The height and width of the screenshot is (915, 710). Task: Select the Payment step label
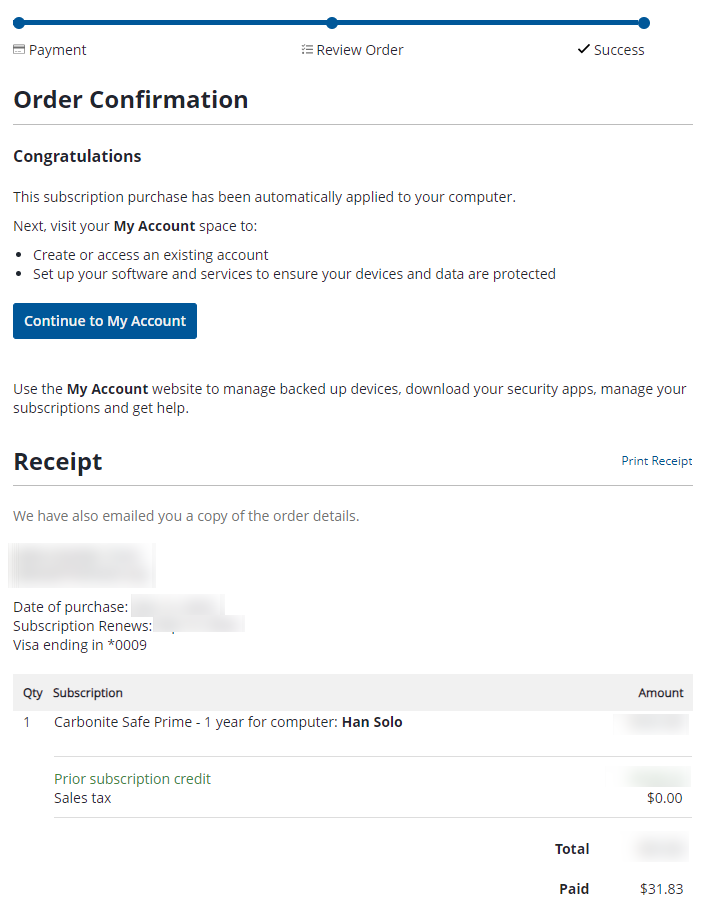pyautogui.click(x=57, y=50)
